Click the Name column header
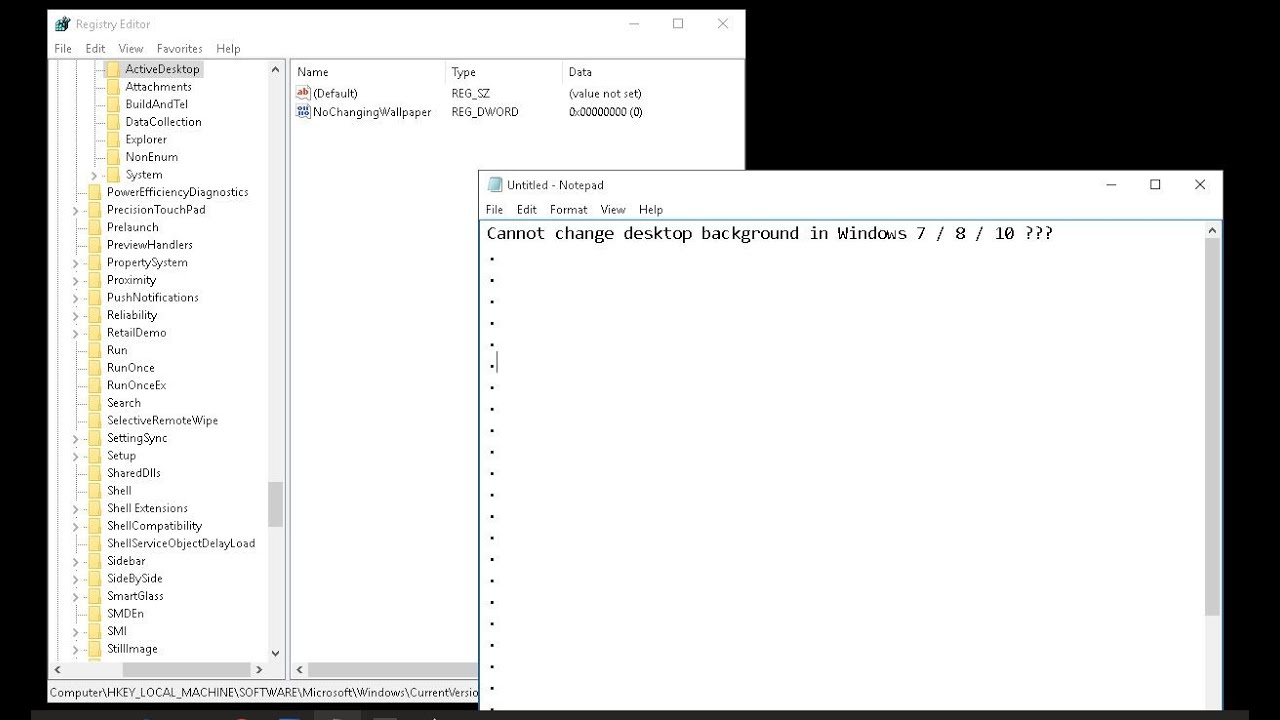This screenshot has width=1280, height=720. click(x=368, y=72)
